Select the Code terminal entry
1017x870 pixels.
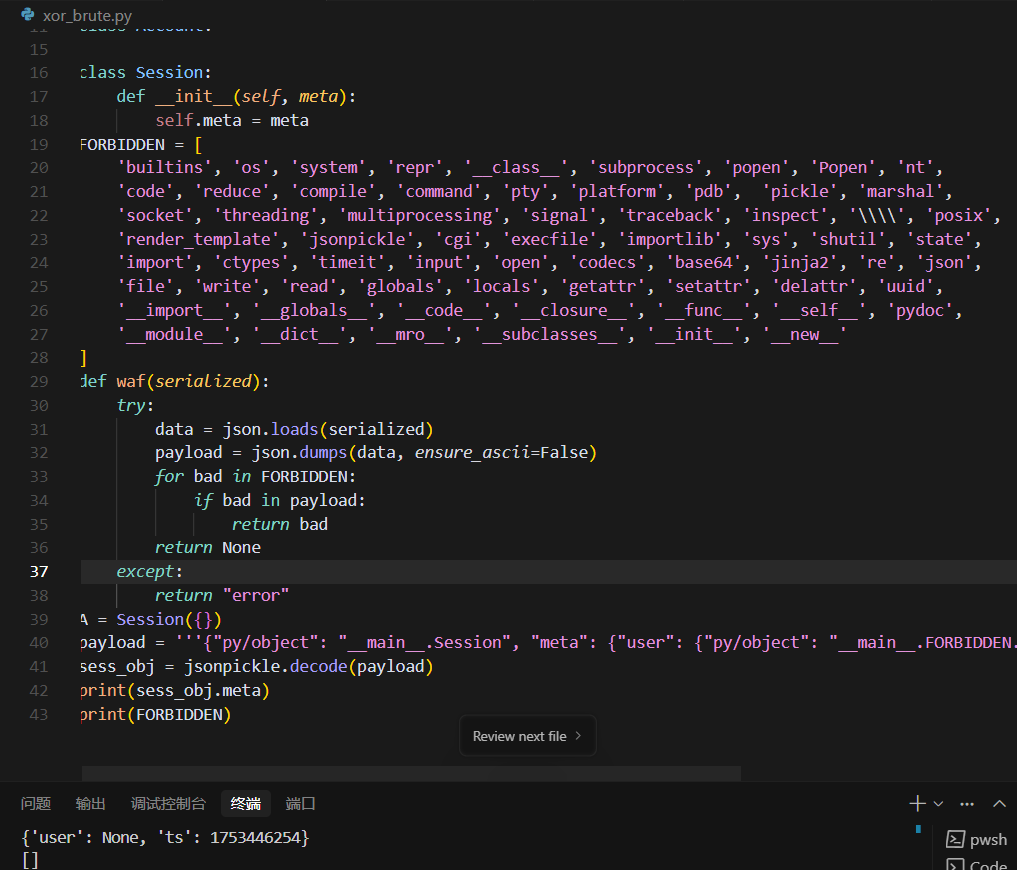pos(977,864)
